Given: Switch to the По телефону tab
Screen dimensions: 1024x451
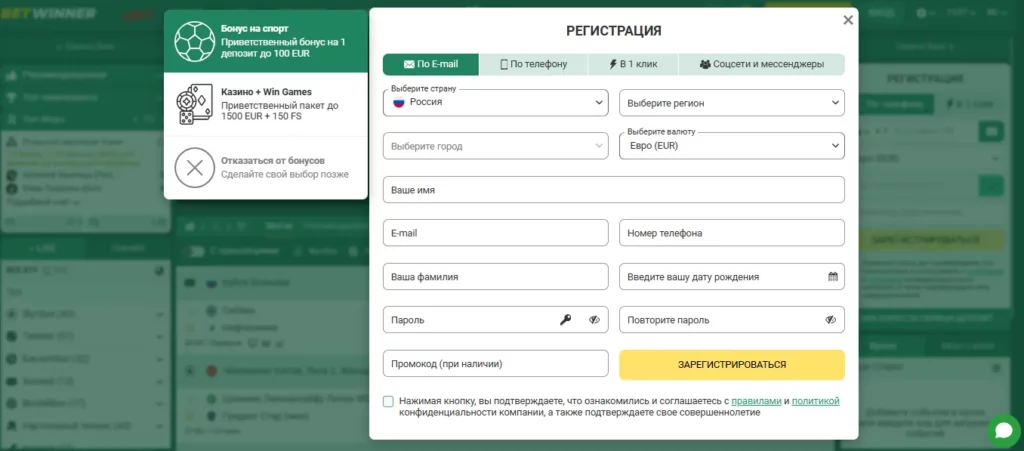Looking at the screenshot, I should pos(535,64).
